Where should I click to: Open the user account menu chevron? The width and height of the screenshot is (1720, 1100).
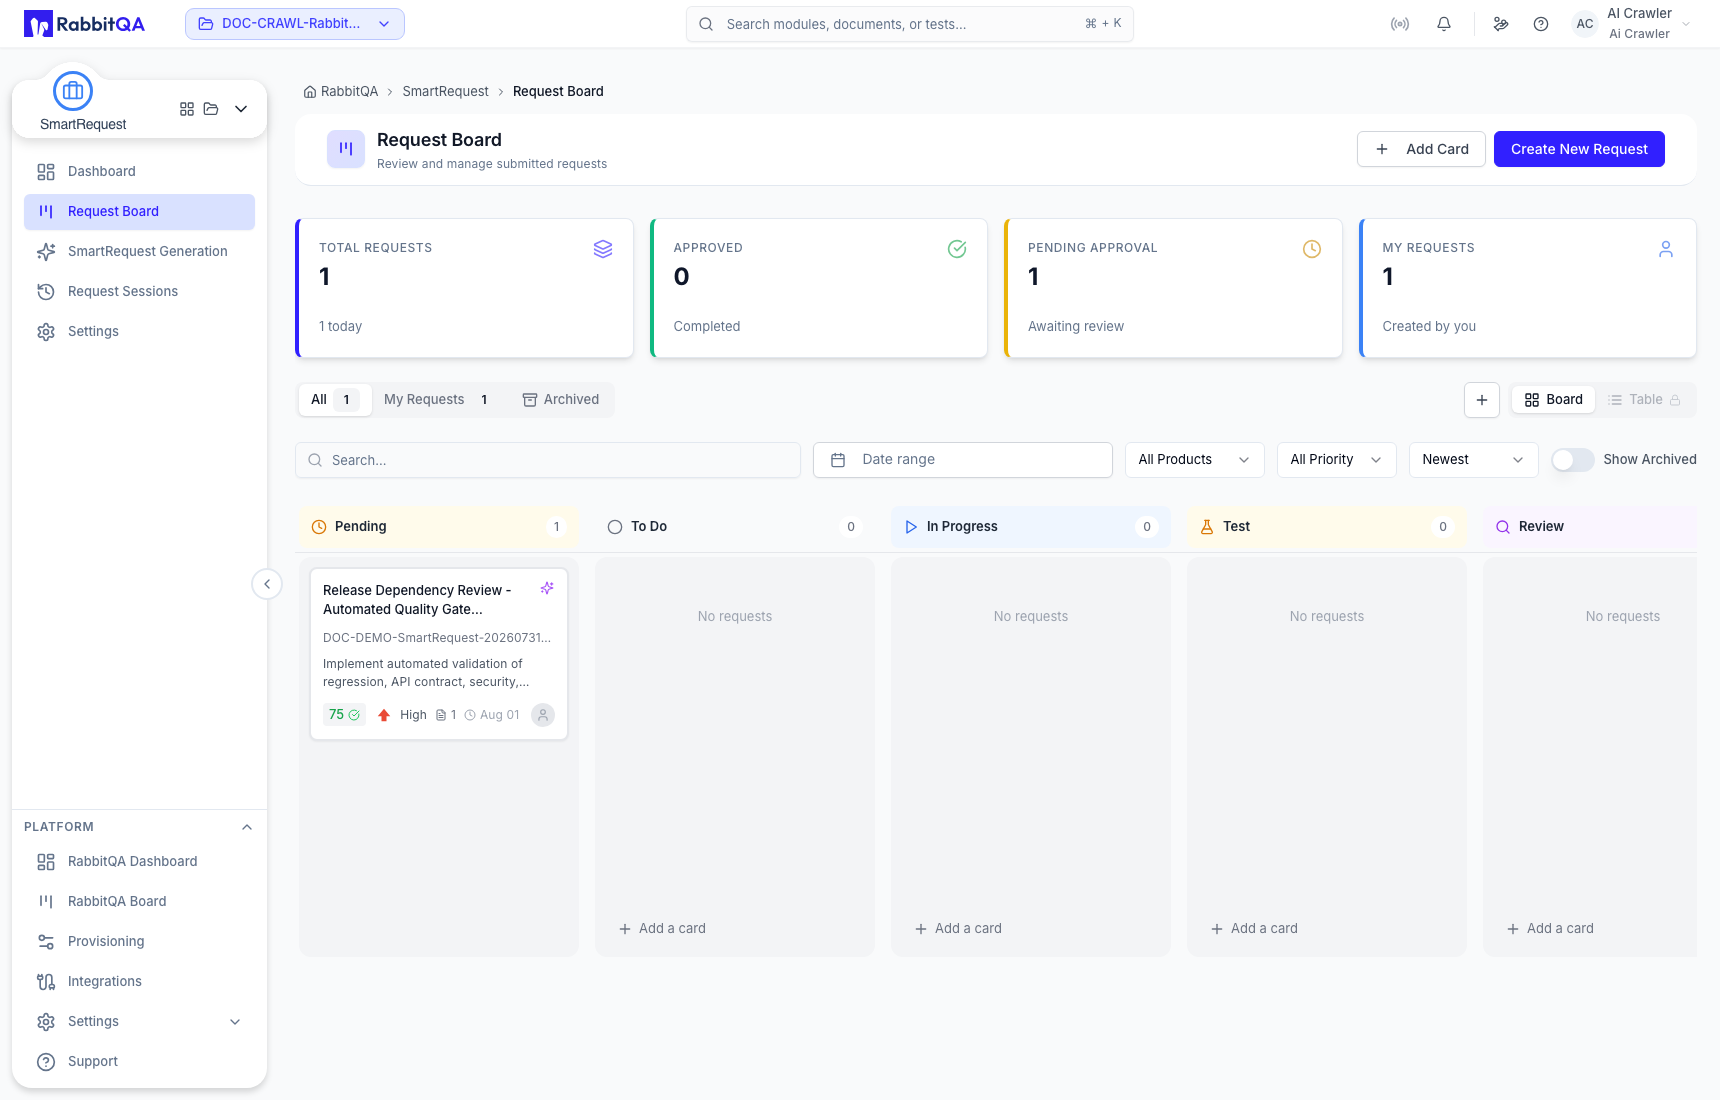pos(1686,24)
